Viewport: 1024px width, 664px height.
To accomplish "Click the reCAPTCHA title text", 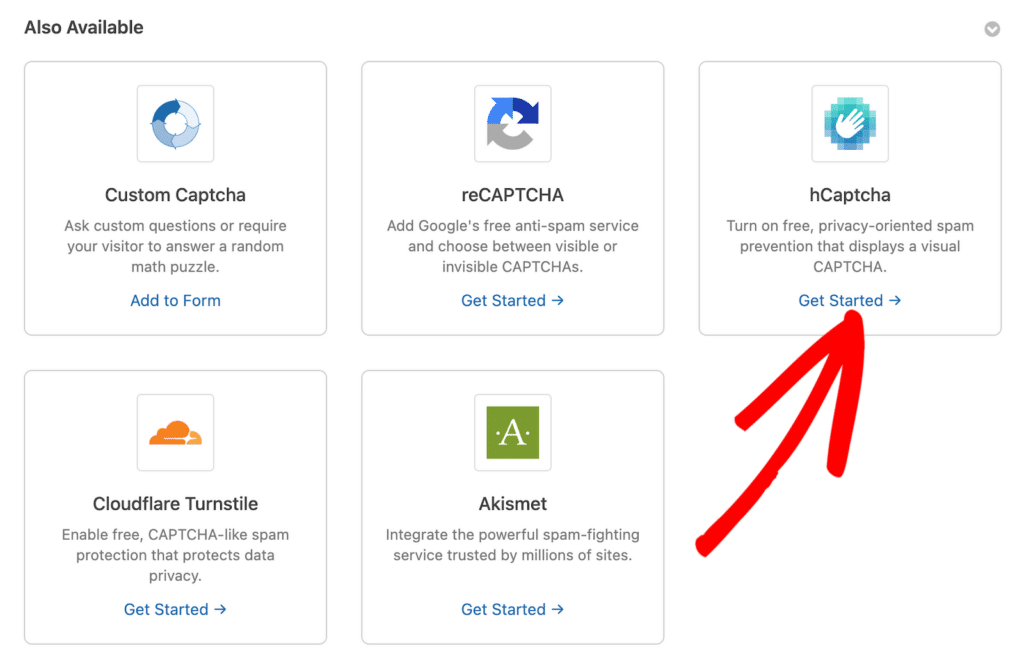I will 513,195.
